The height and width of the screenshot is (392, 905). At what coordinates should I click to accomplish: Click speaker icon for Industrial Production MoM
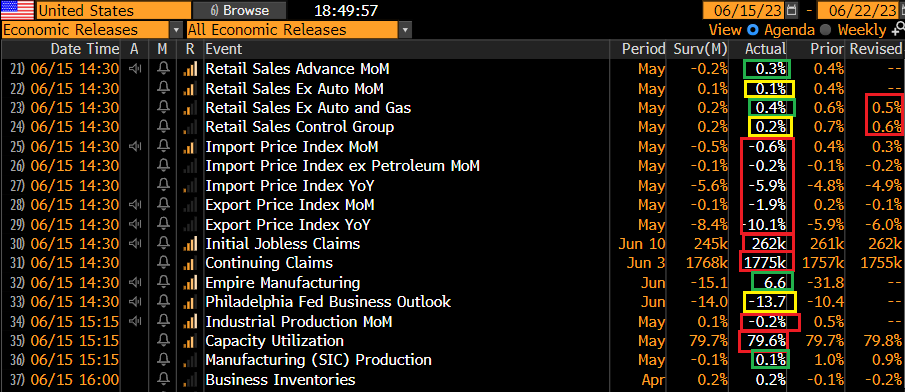click(x=135, y=322)
